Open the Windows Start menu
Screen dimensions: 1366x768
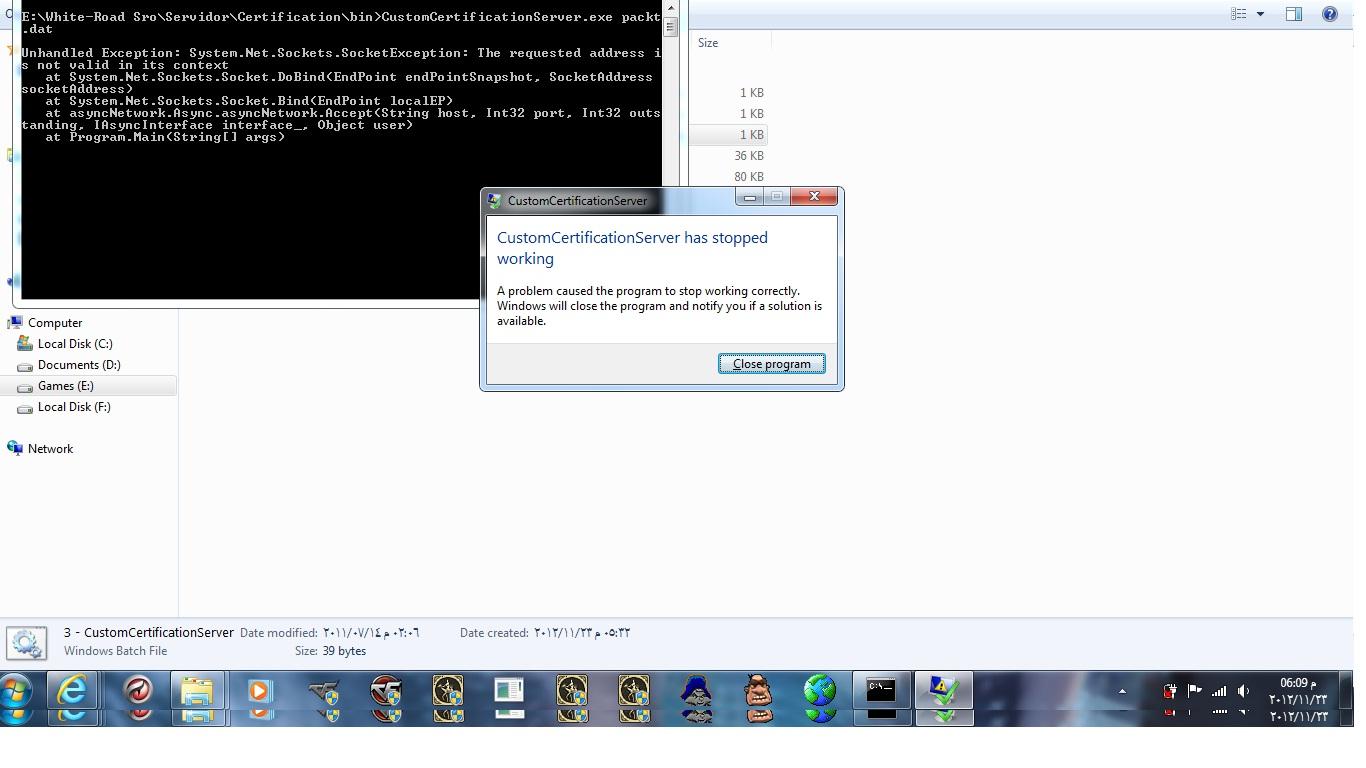pyautogui.click(x=17, y=691)
